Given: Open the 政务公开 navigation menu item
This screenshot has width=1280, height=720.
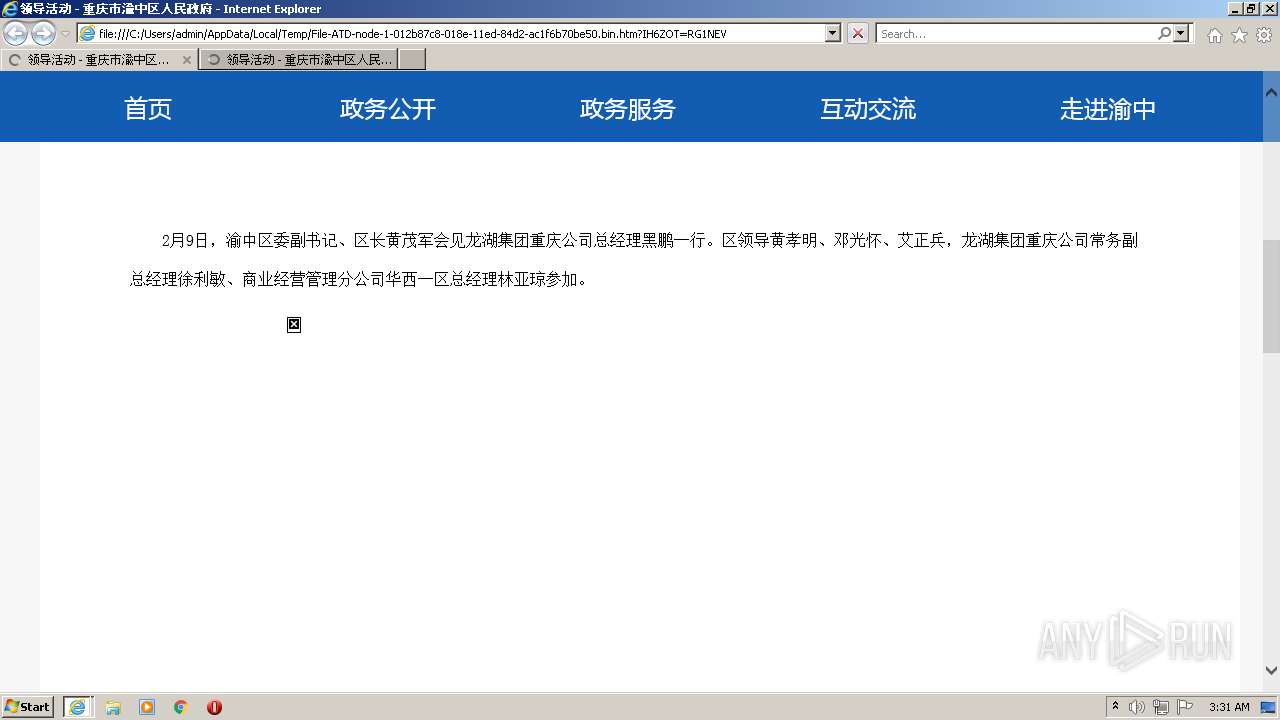Looking at the screenshot, I should point(388,108).
